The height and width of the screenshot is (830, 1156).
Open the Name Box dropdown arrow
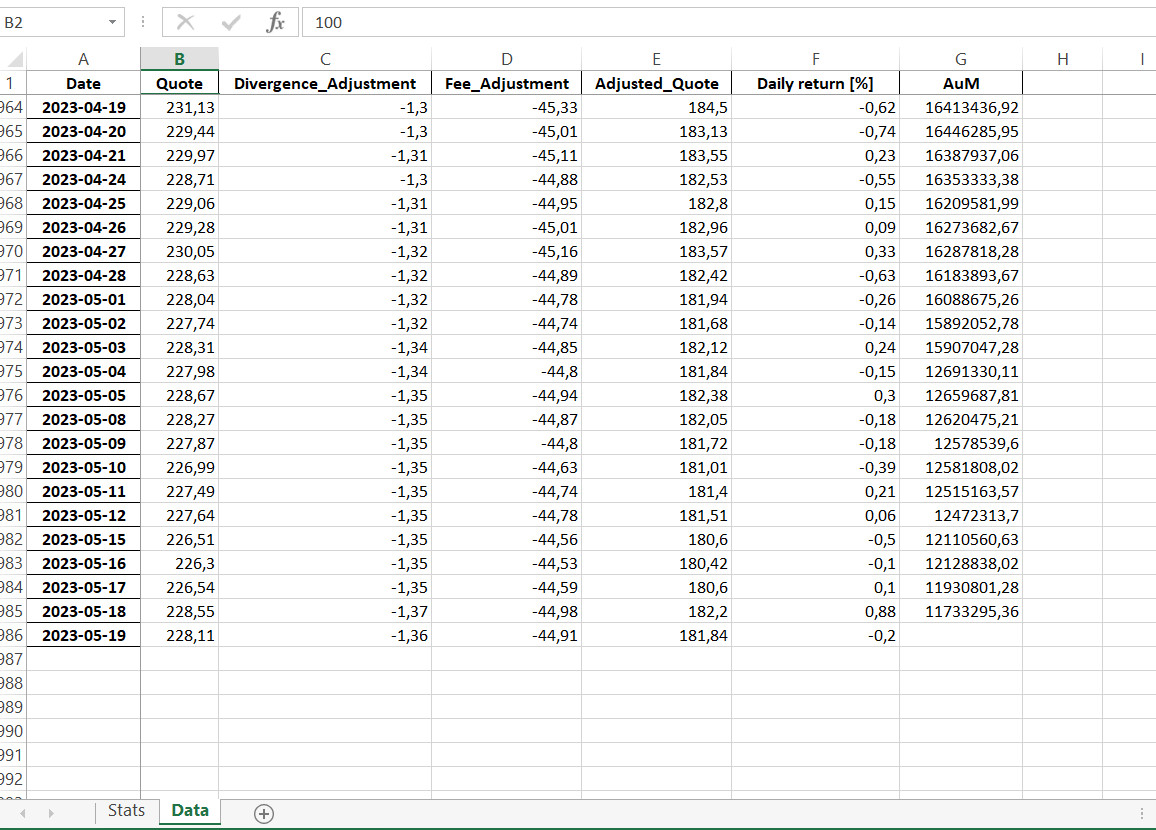pos(111,22)
